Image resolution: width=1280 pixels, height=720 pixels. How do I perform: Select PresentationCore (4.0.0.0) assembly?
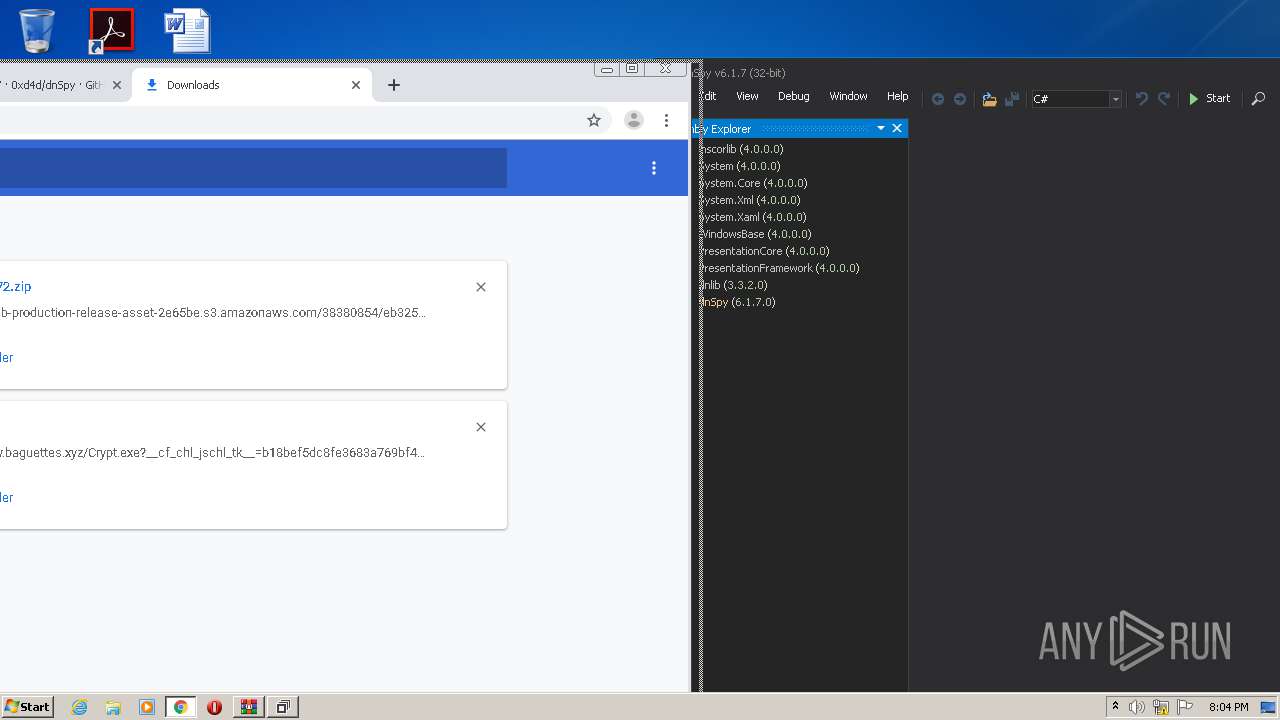coord(765,251)
